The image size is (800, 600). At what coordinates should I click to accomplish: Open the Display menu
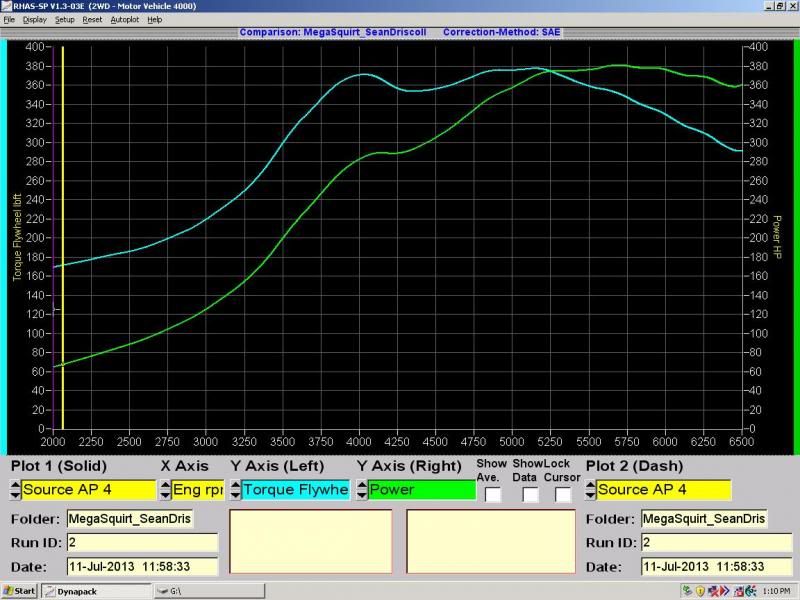(x=34, y=19)
